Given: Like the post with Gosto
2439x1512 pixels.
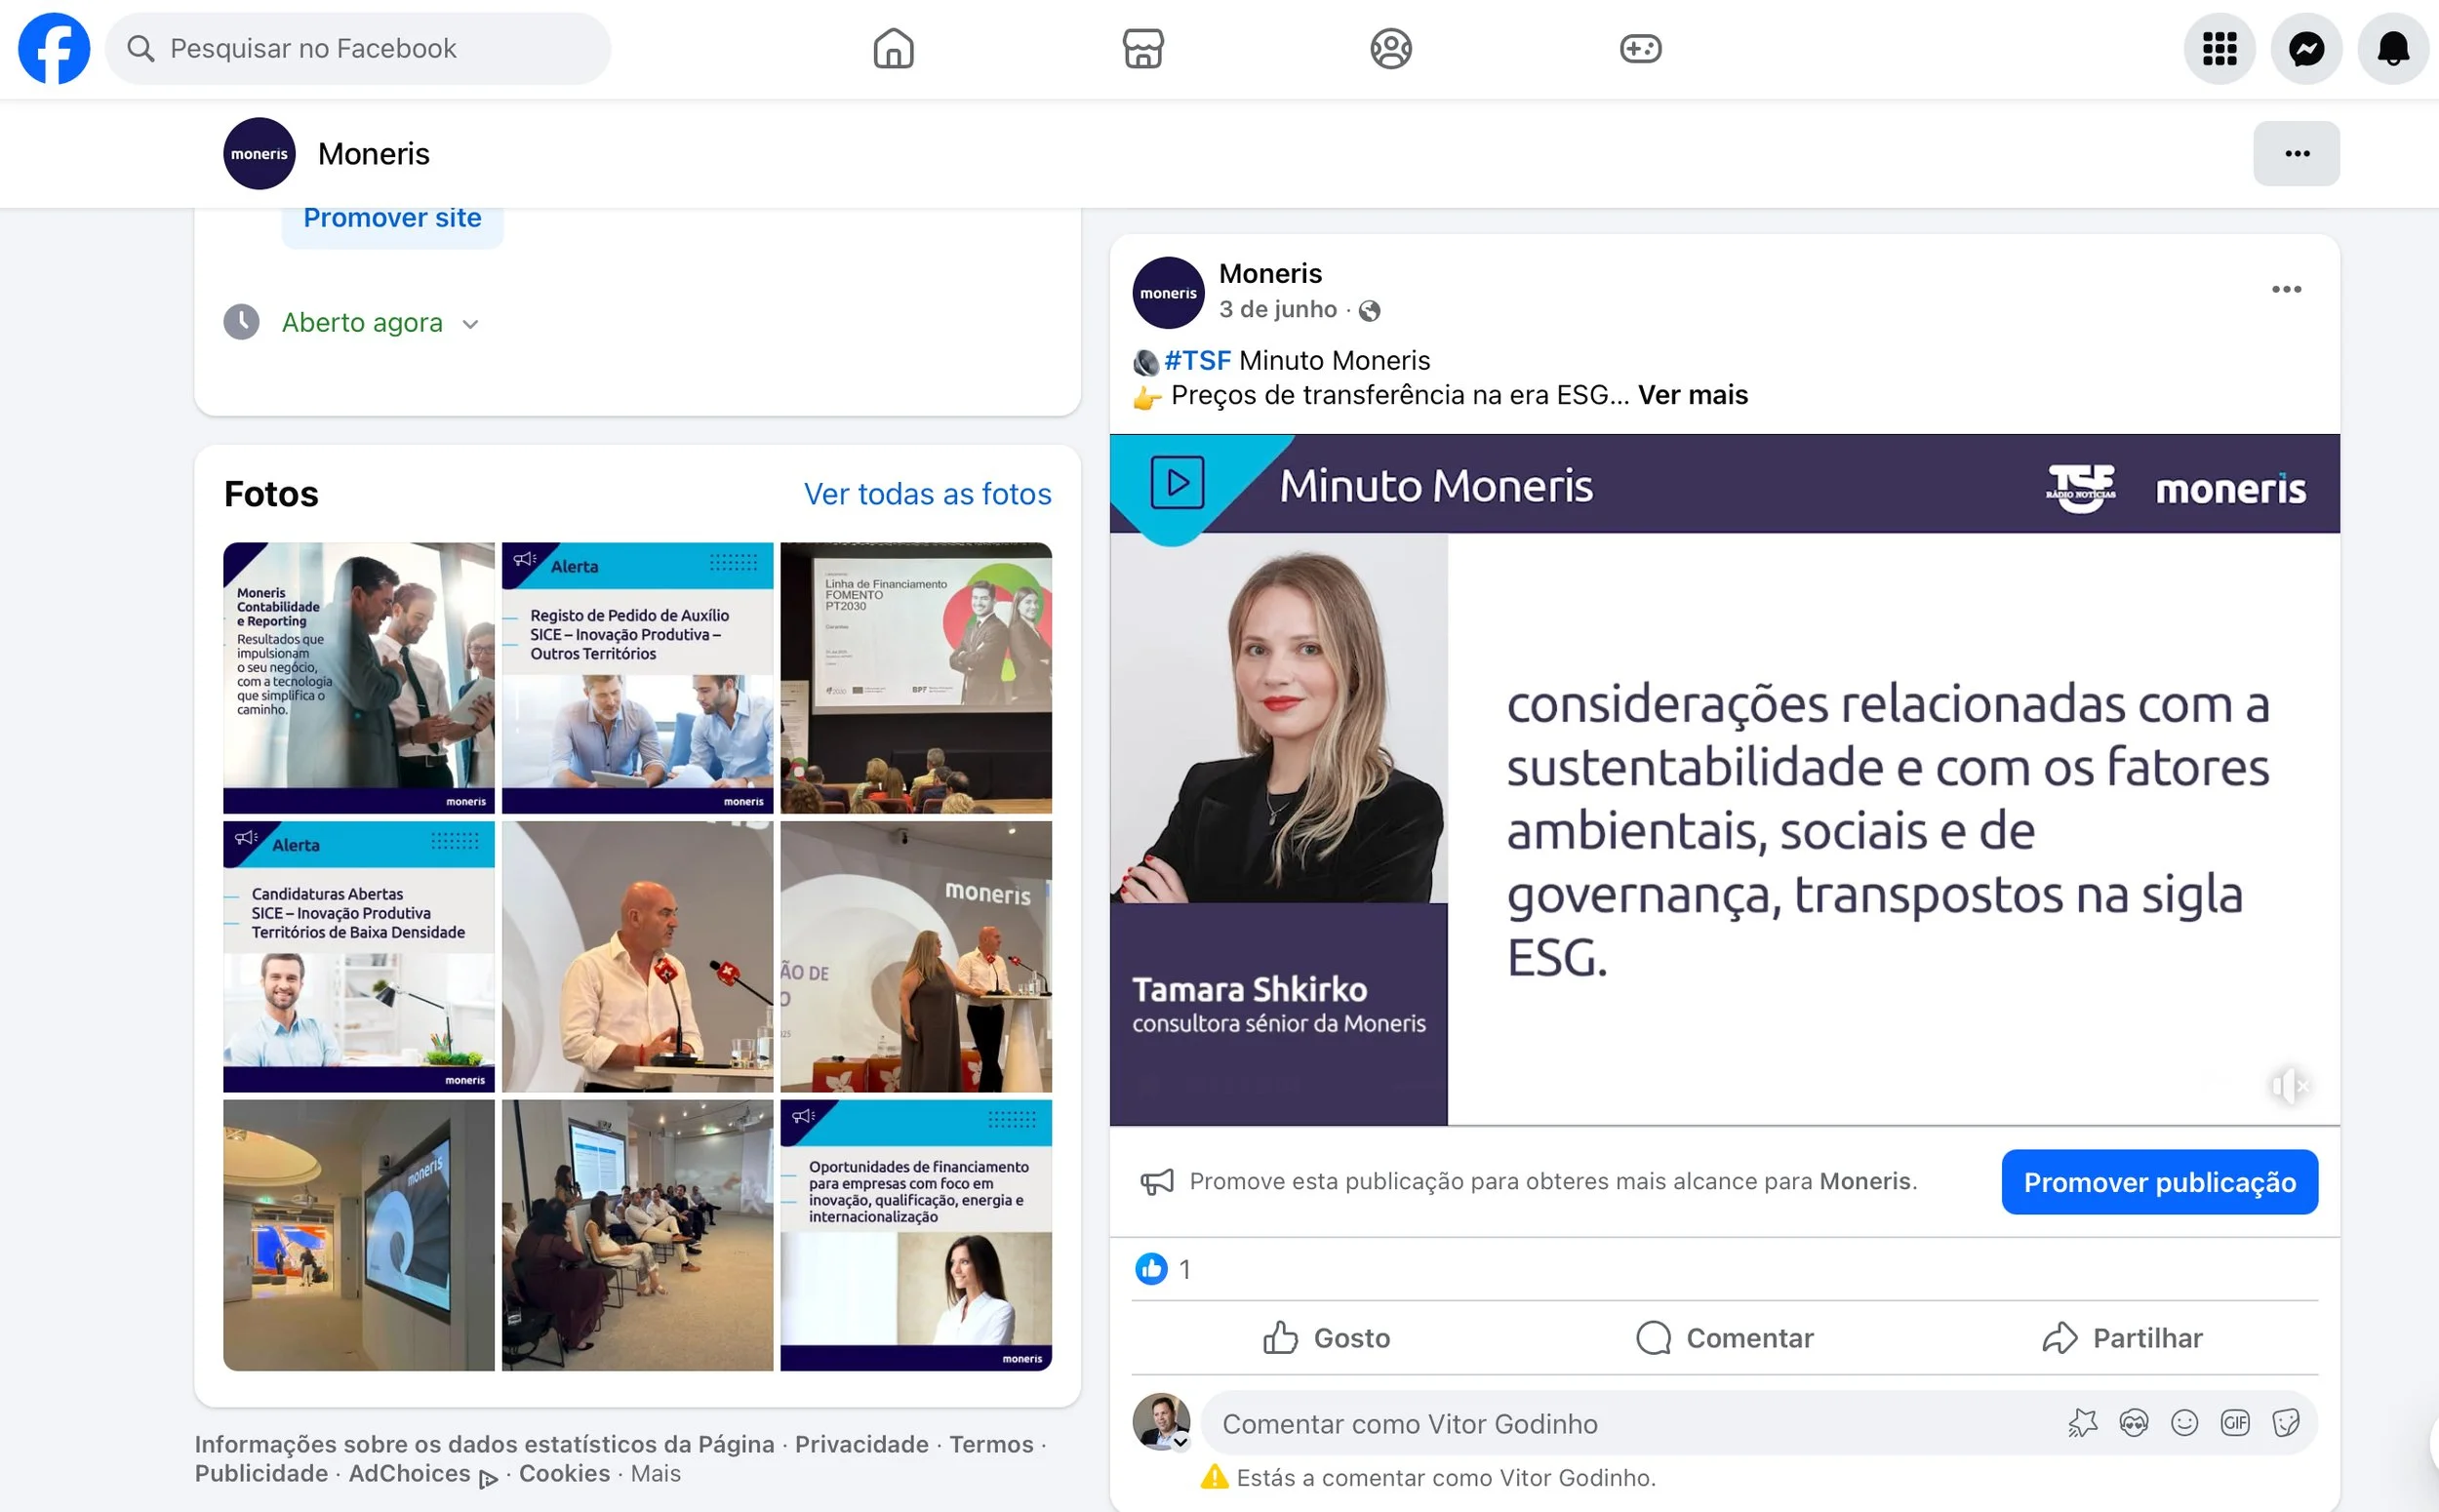Looking at the screenshot, I should (x=1327, y=1338).
